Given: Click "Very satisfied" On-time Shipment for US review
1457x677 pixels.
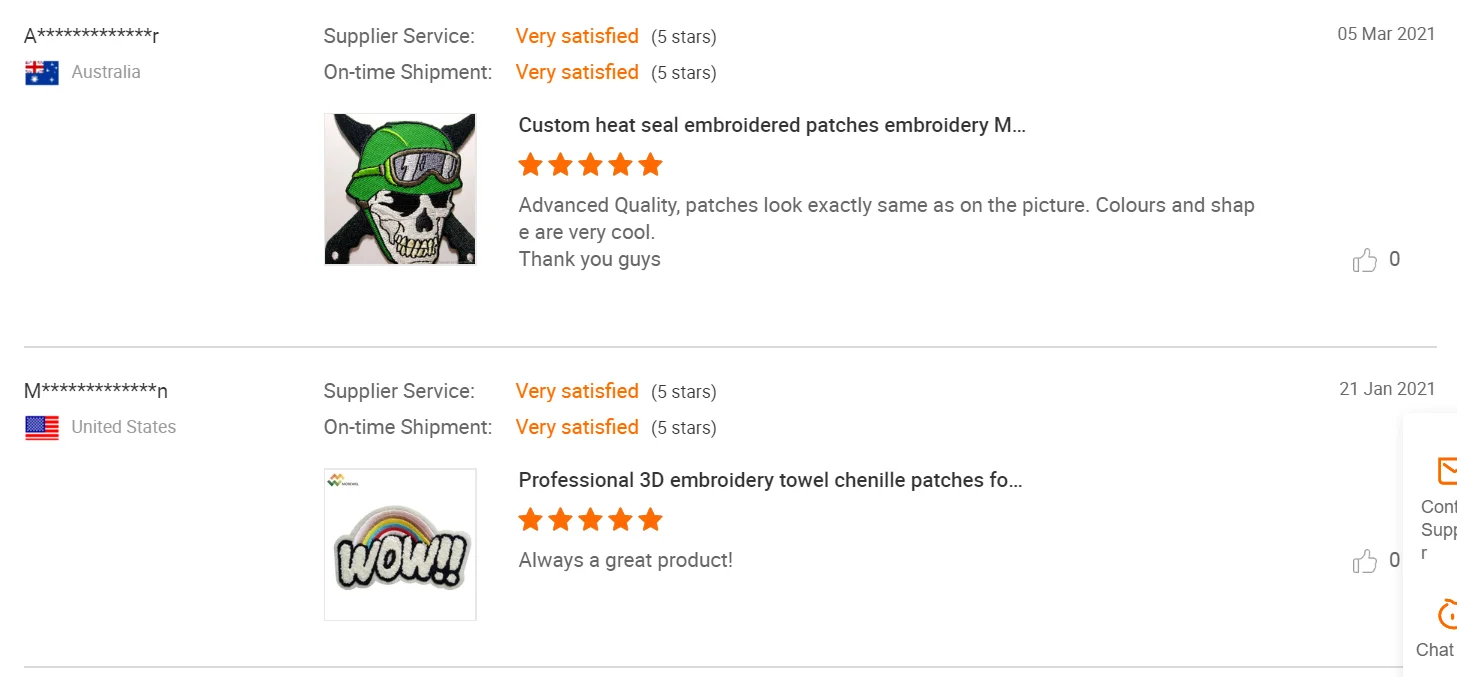Looking at the screenshot, I should click(x=577, y=427).
